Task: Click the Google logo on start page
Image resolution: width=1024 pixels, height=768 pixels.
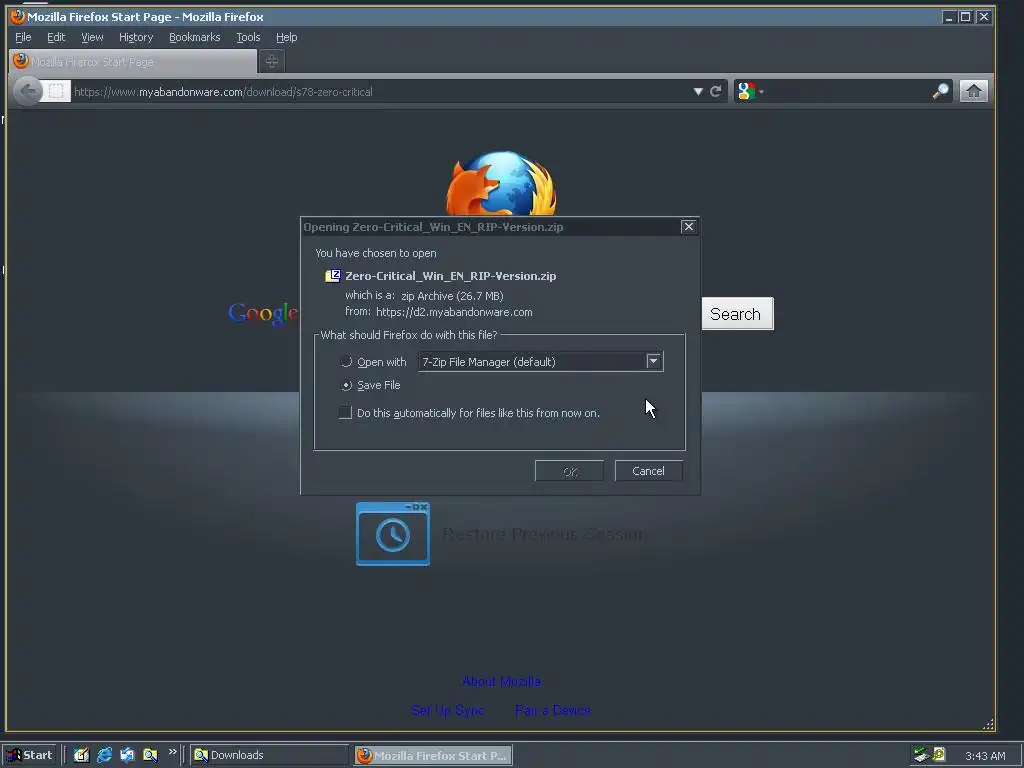Action: [x=263, y=313]
